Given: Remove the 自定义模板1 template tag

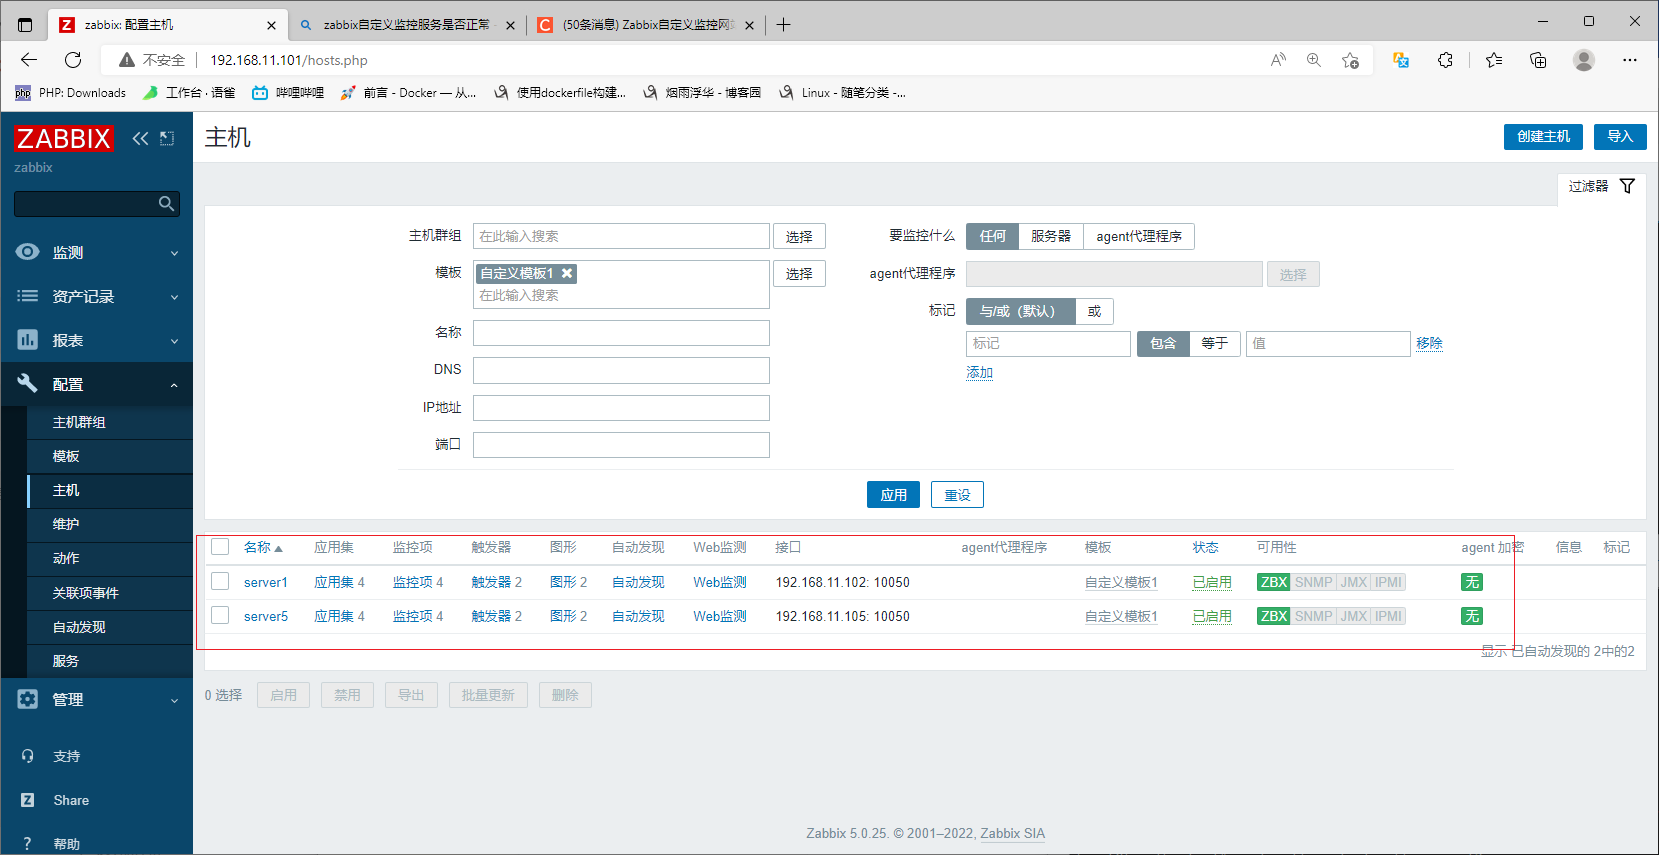Looking at the screenshot, I should tap(567, 273).
